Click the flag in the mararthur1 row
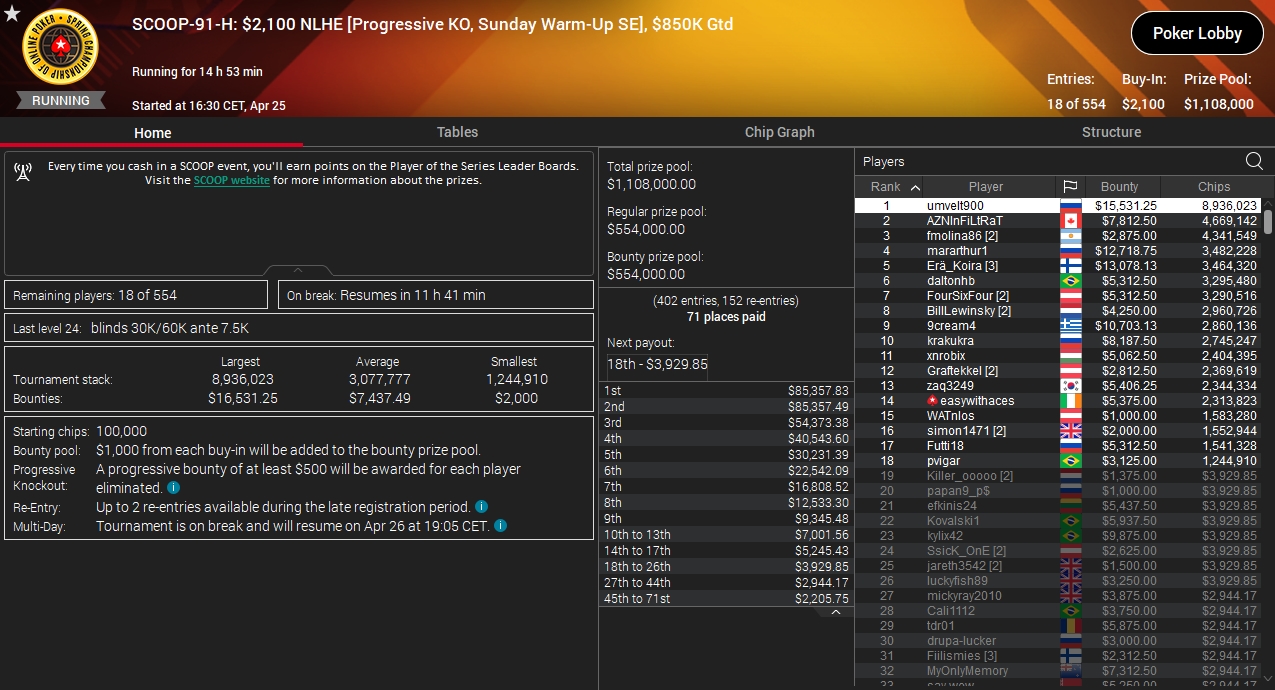 click(x=1069, y=251)
